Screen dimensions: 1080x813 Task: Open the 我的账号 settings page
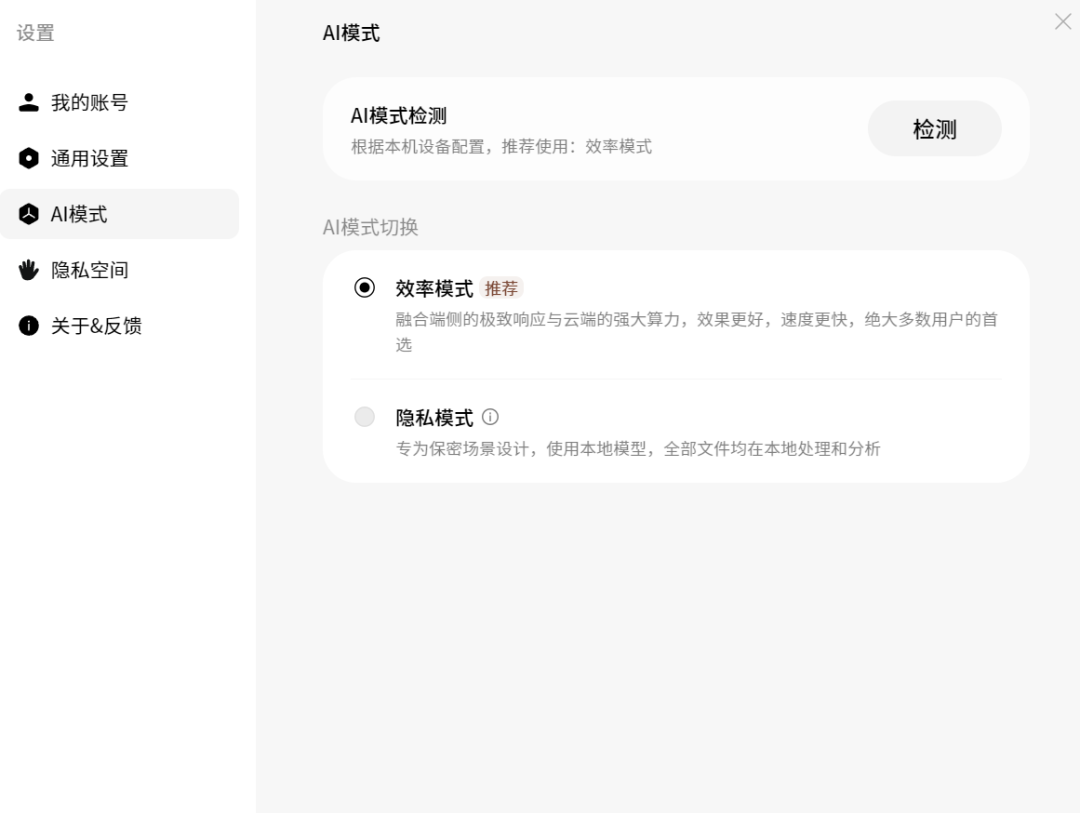pos(119,102)
